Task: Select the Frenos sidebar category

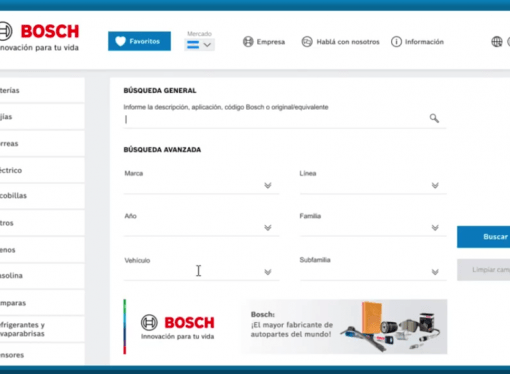Action: click(42, 250)
